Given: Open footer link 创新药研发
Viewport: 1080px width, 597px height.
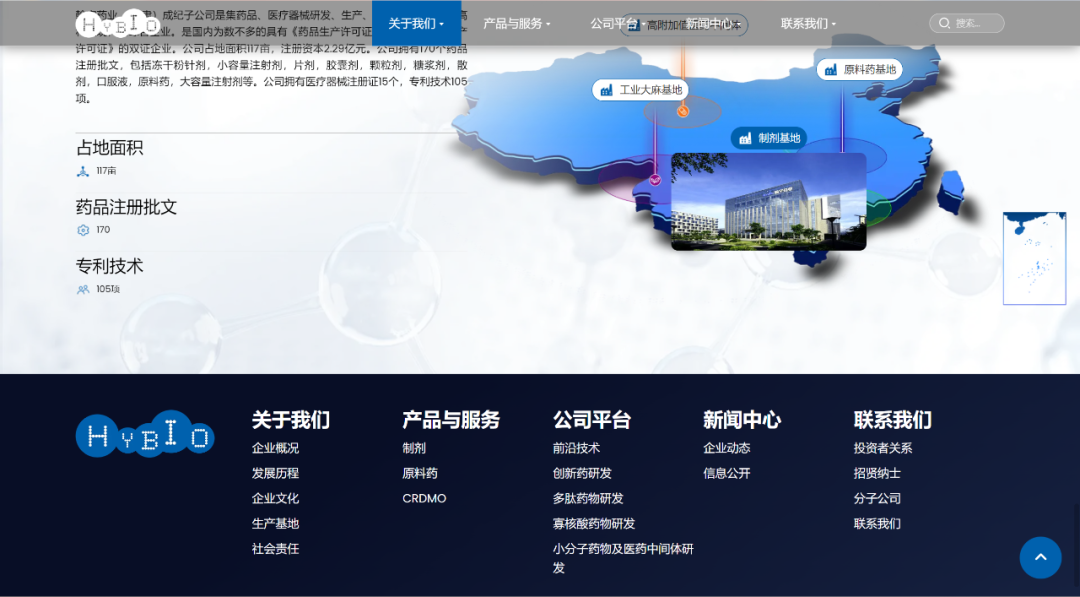Looking at the screenshot, I should click(x=582, y=474).
